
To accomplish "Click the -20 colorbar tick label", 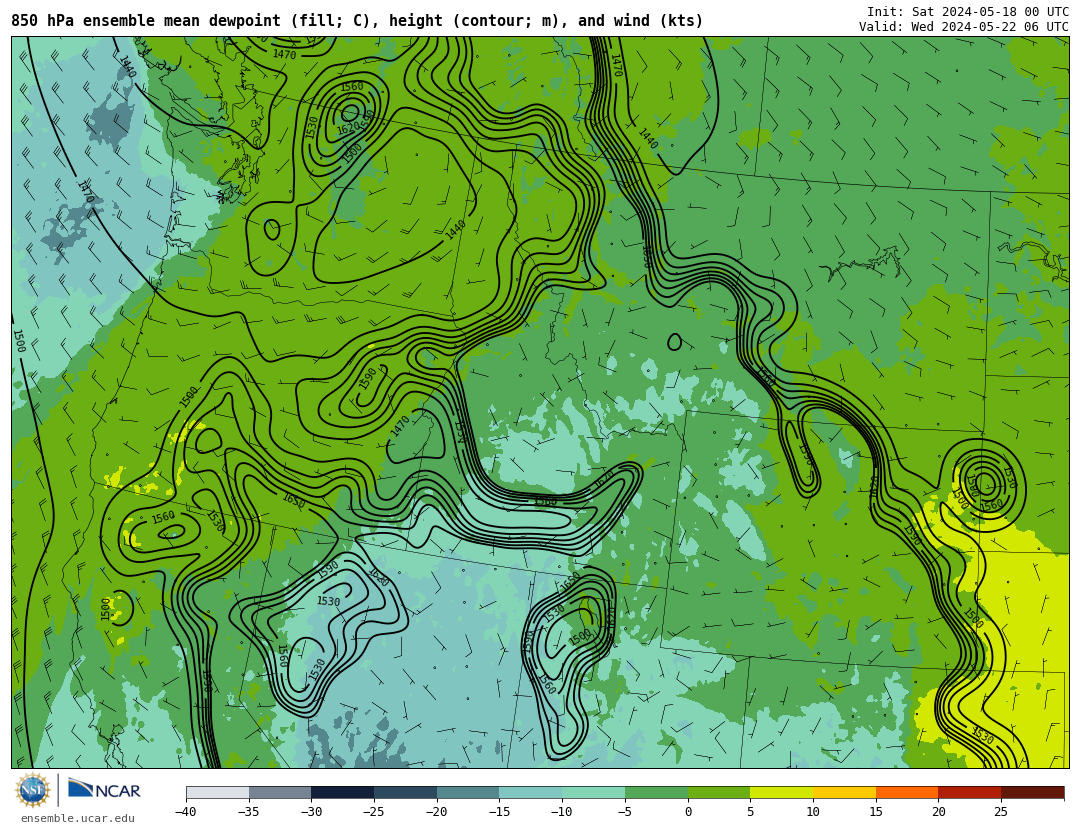I will tap(436, 812).
